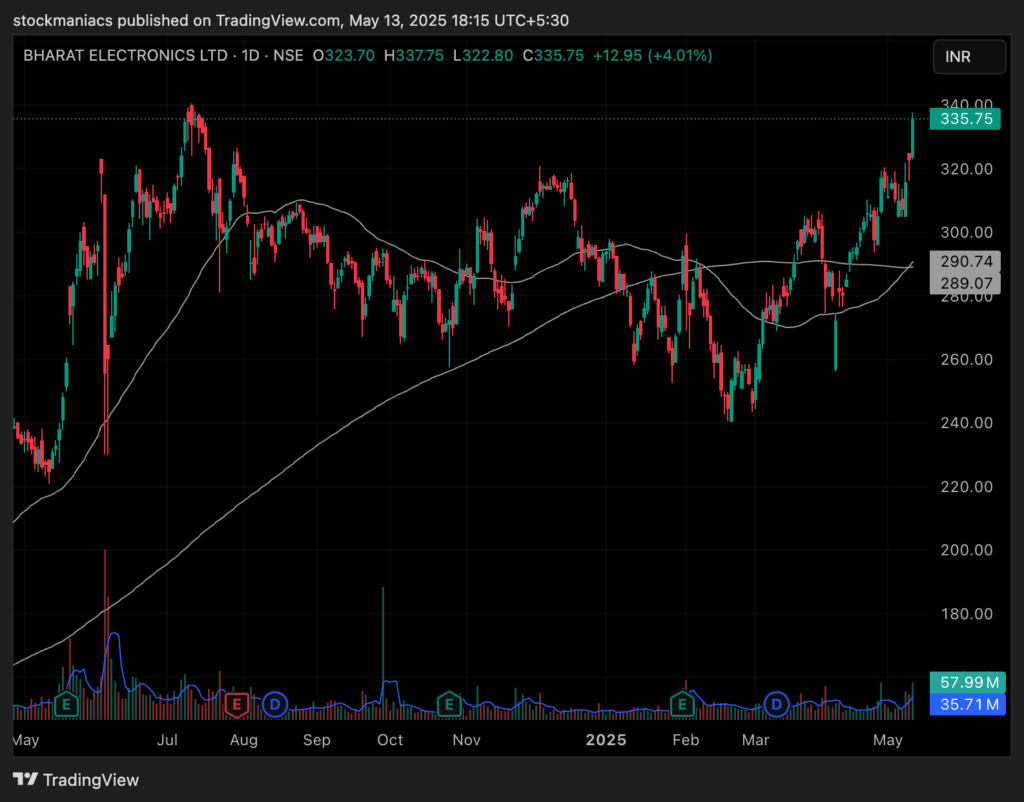This screenshot has height=802, width=1024.
Task: Click the 2025 year label on the time axis
Action: [x=606, y=740]
